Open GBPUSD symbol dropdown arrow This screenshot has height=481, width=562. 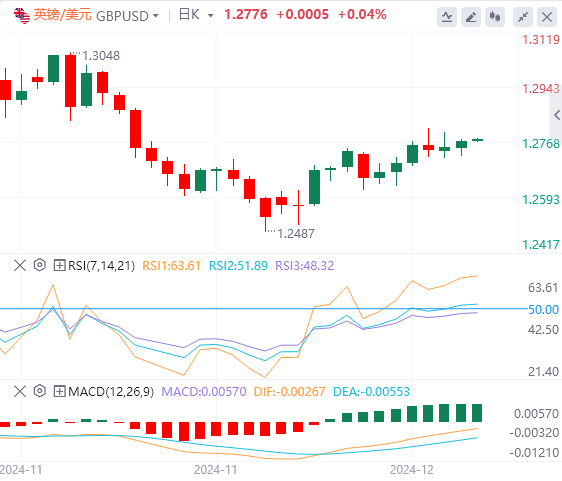coord(156,16)
